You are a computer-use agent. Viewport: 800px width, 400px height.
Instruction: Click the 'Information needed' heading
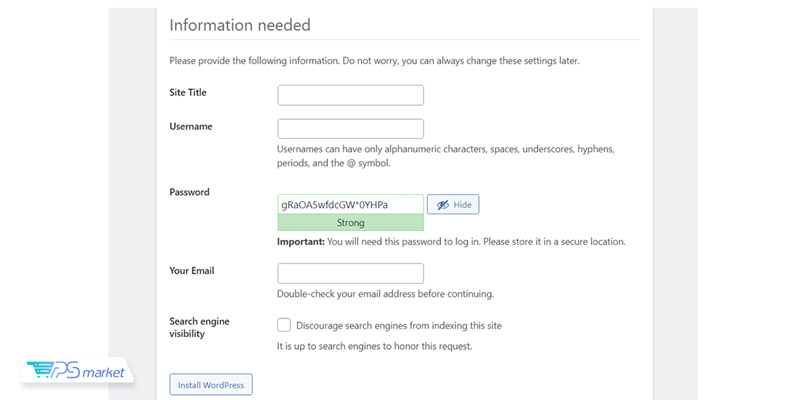coord(240,25)
